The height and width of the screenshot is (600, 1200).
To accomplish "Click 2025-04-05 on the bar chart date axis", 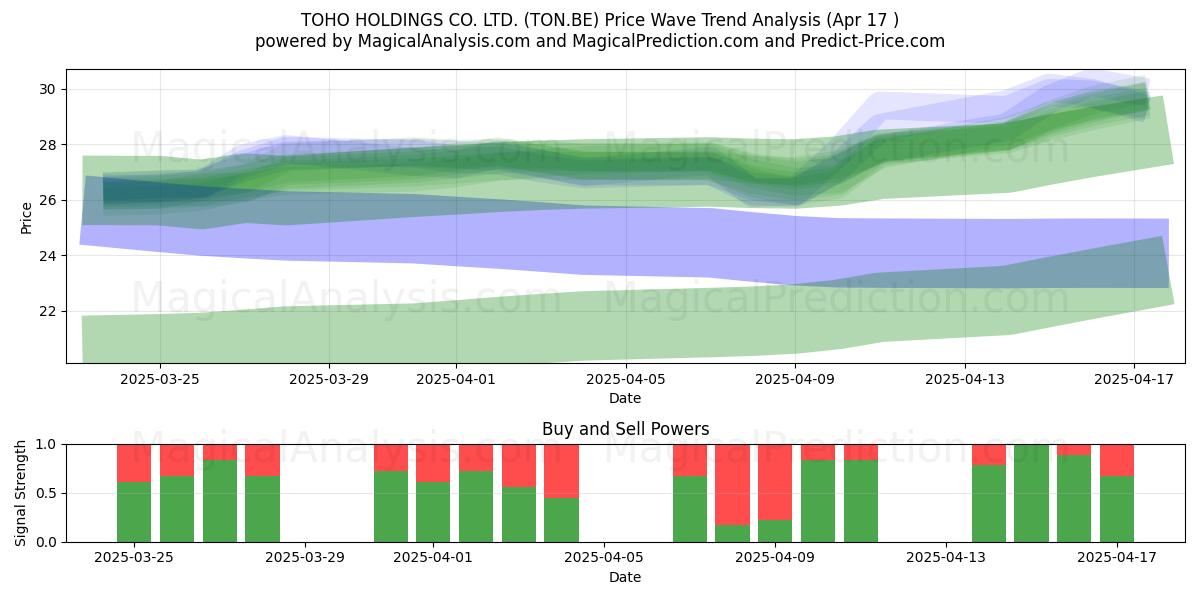I will (x=604, y=558).
